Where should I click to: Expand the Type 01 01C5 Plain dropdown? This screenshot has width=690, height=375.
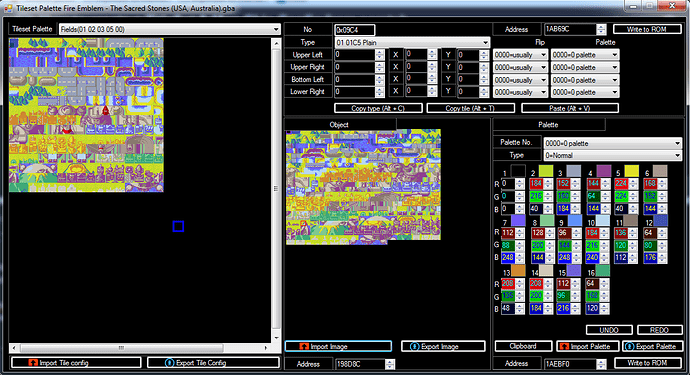[x=412, y=43]
